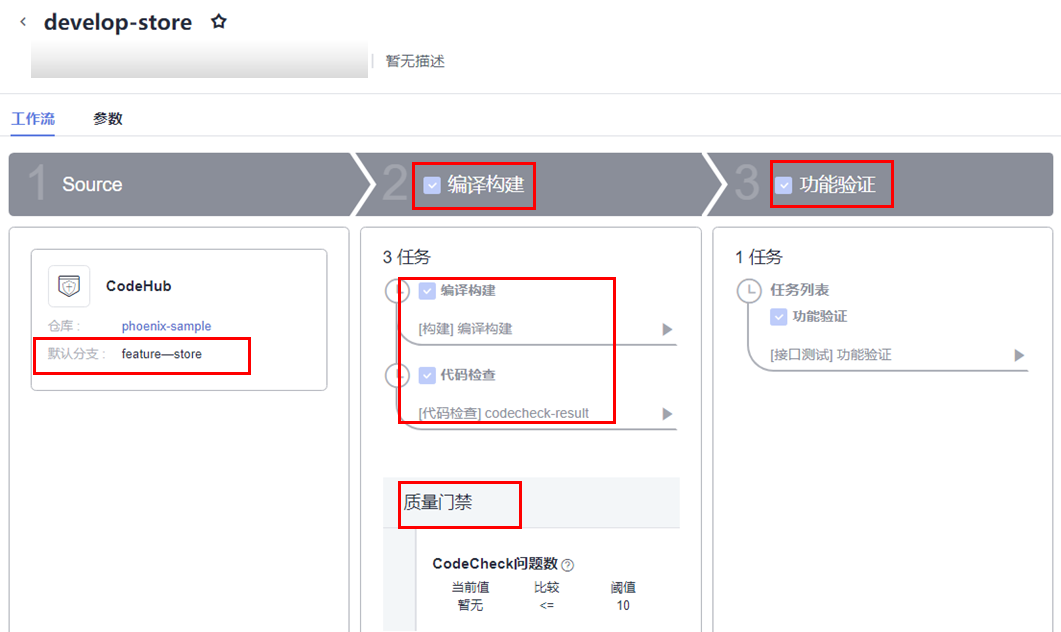This screenshot has width=1061, height=632.
Task: Click the clock icon beside 任务列表
Action: pyautogui.click(x=748, y=290)
